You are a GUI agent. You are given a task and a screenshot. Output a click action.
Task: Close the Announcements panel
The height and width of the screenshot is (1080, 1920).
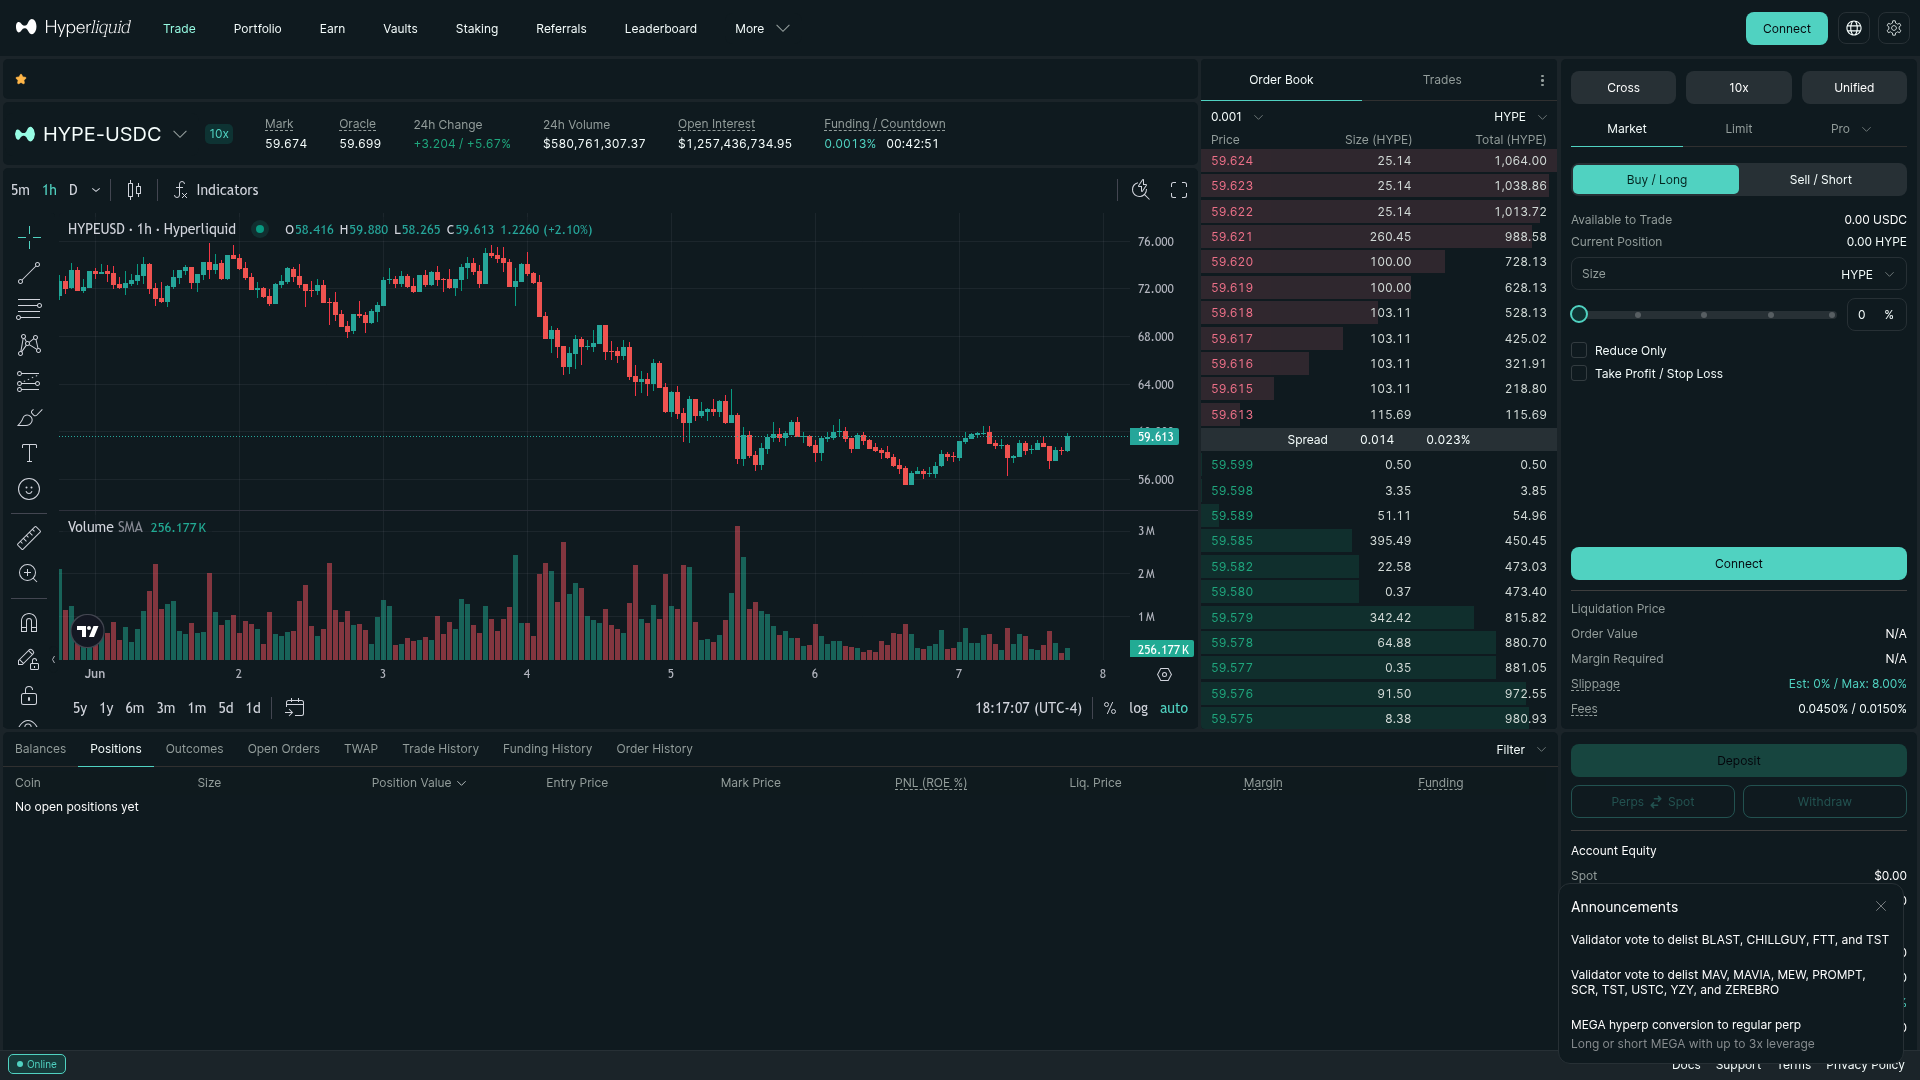pos(1881,906)
